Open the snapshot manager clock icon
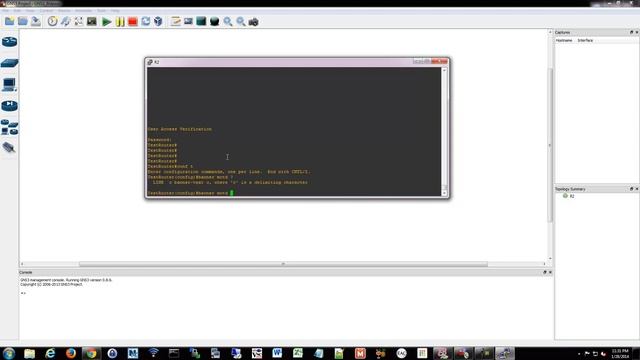Image resolution: width=640 pixels, height=360 pixels. (52, 21)
